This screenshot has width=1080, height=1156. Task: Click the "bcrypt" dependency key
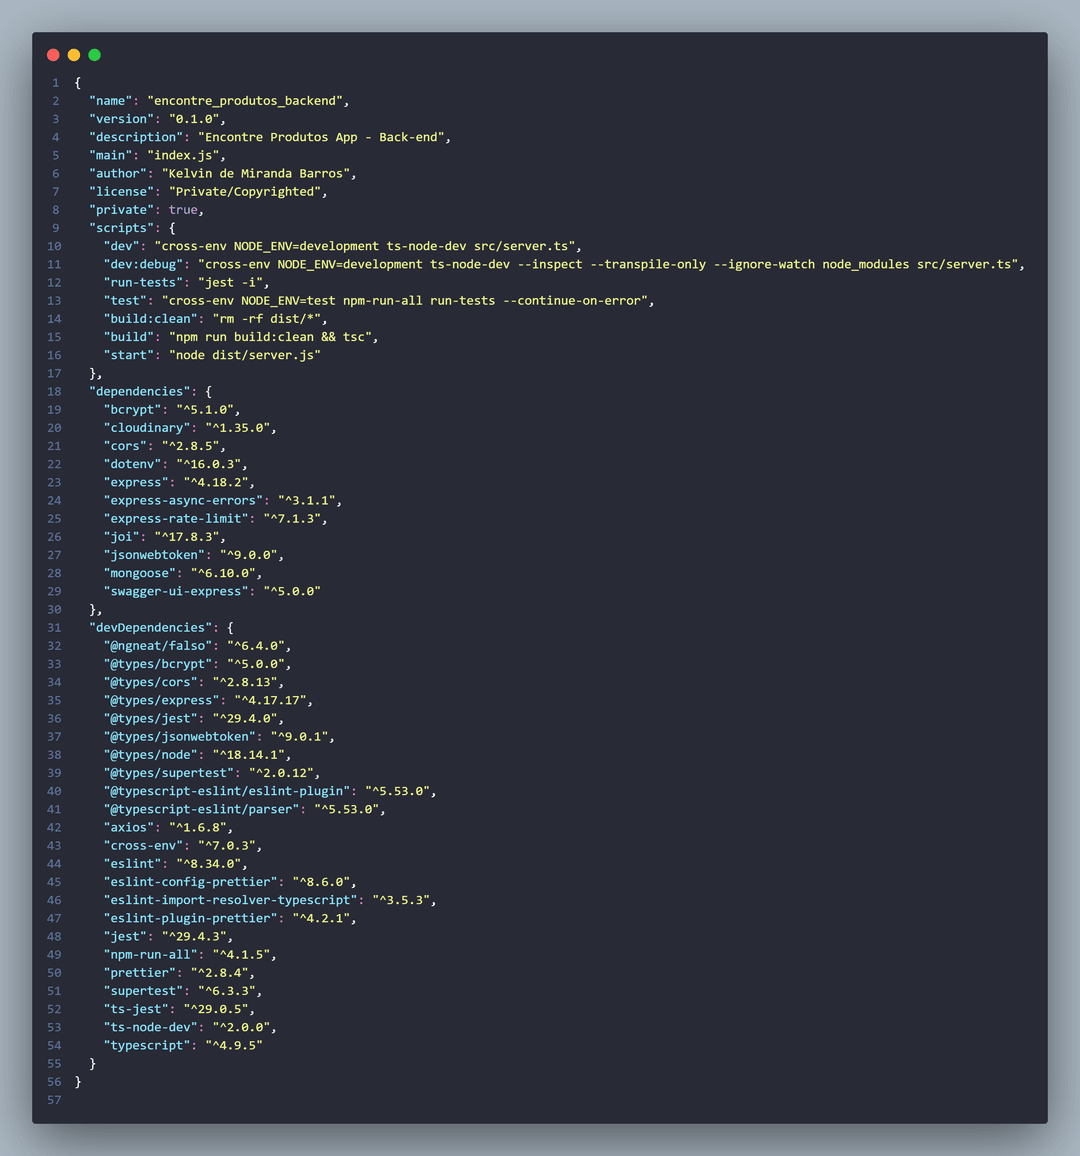click(132, 410)
